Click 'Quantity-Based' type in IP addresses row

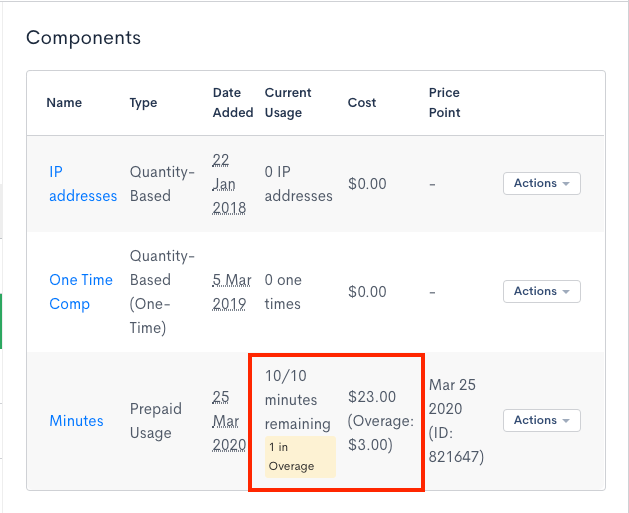(162, 184)
